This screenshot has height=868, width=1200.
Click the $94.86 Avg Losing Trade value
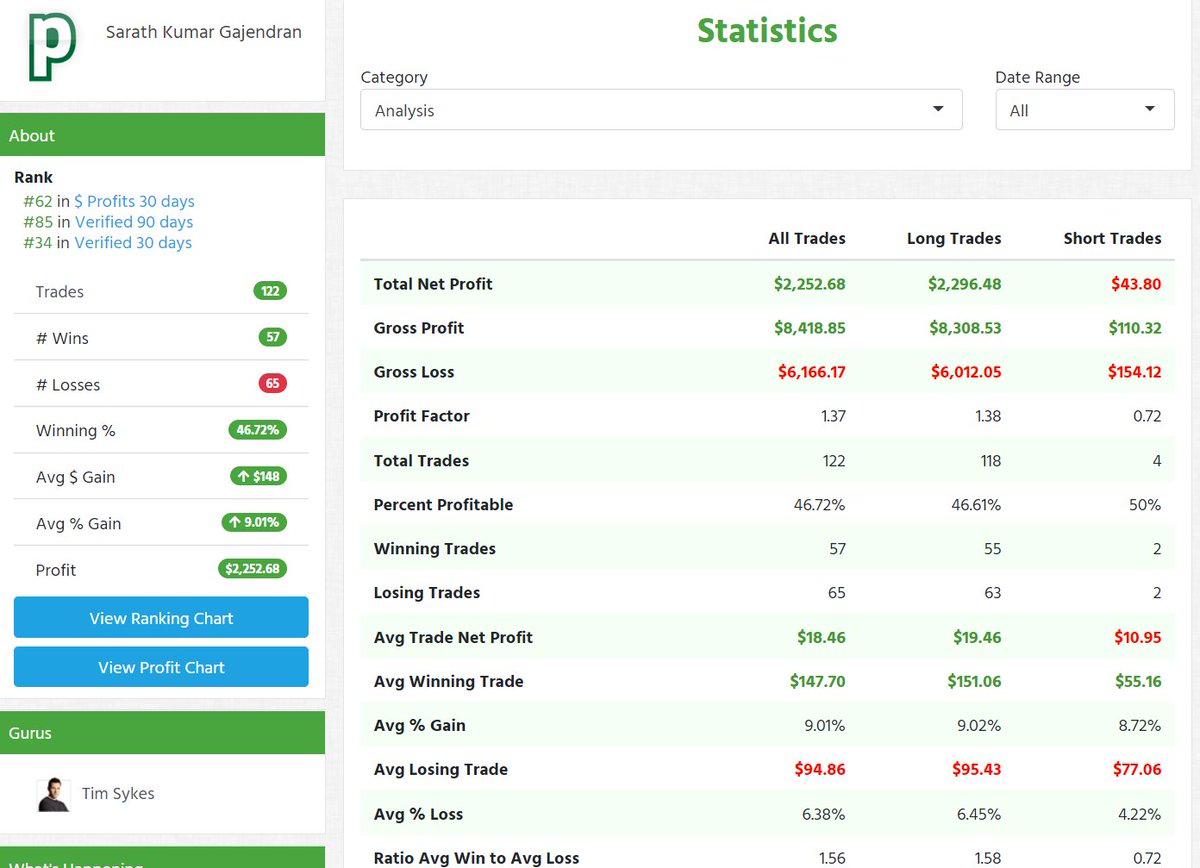point(820,769)
